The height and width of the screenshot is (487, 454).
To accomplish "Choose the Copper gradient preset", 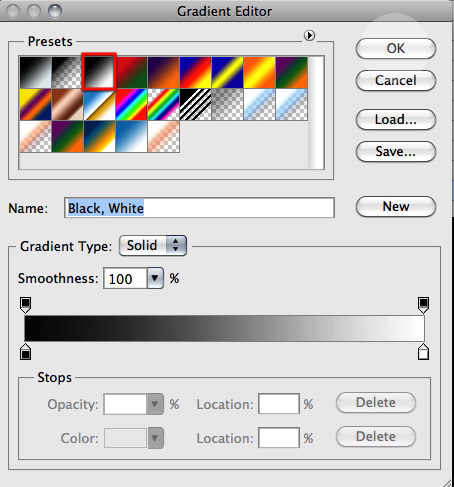I will click(x=67, y=105).
